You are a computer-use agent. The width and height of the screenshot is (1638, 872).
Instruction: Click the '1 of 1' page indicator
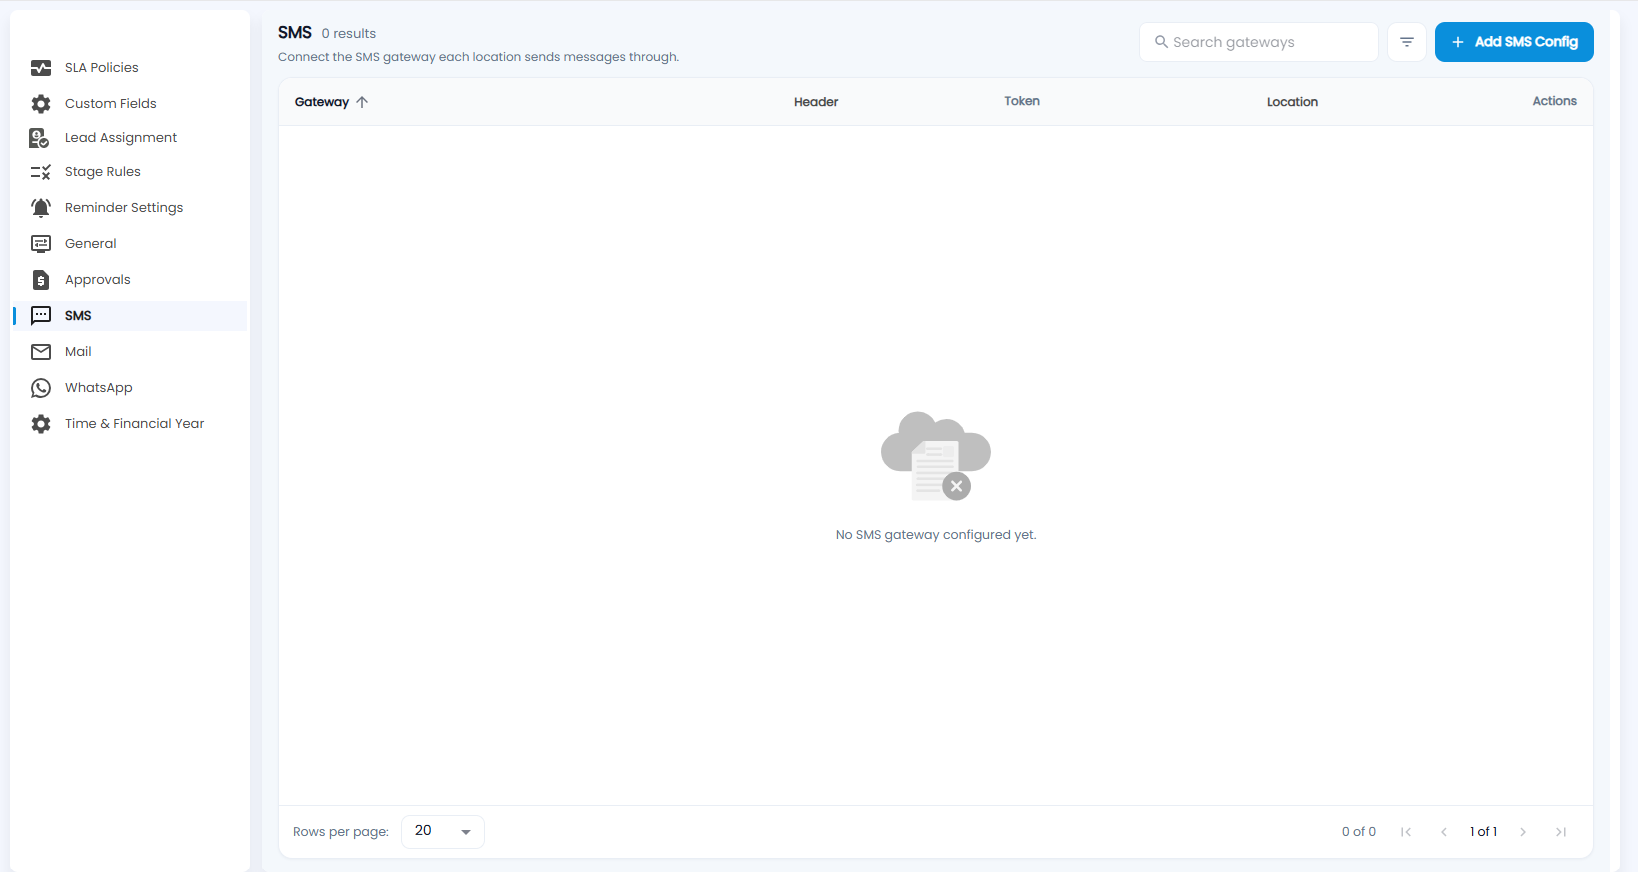1483,832
